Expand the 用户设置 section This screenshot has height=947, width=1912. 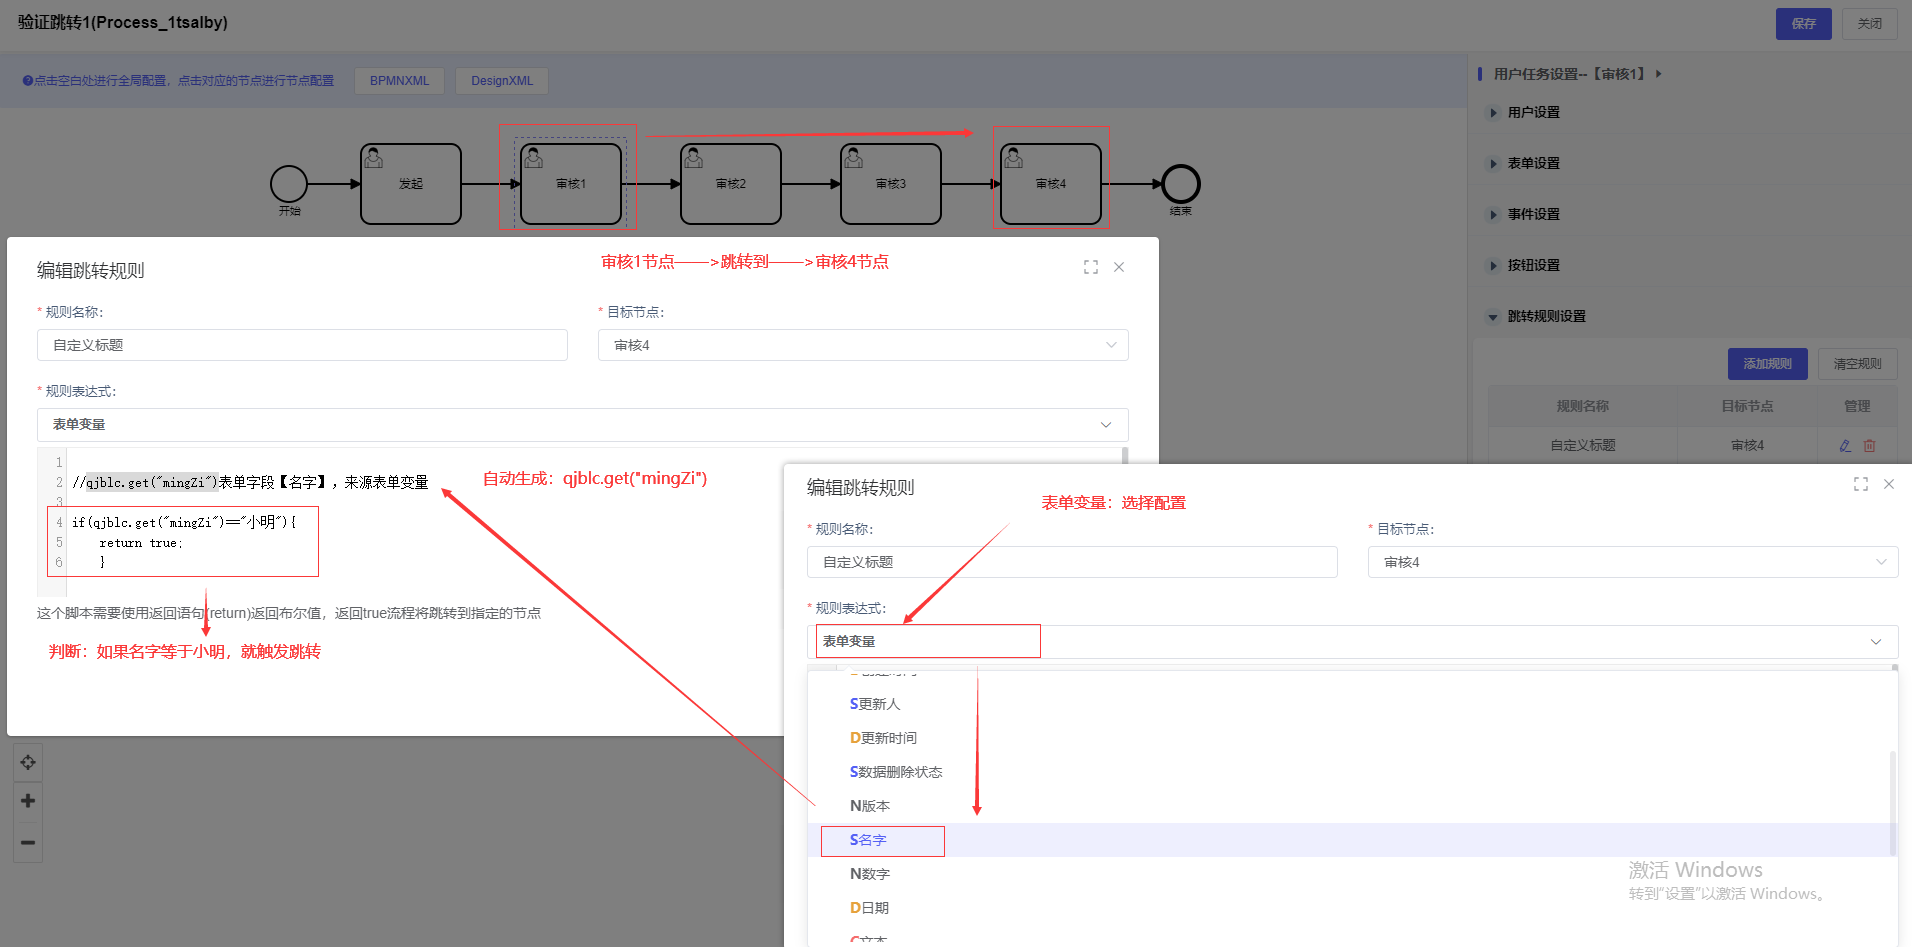(x=1533, y=113)
